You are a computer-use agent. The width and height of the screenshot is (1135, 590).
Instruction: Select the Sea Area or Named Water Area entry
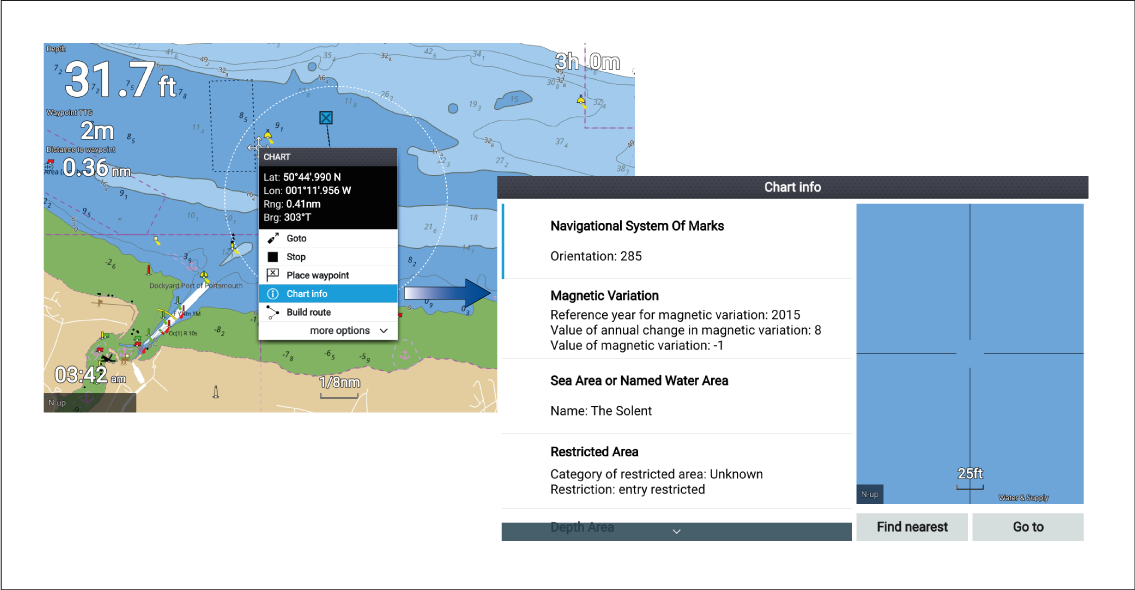click(x=677, y=396)
